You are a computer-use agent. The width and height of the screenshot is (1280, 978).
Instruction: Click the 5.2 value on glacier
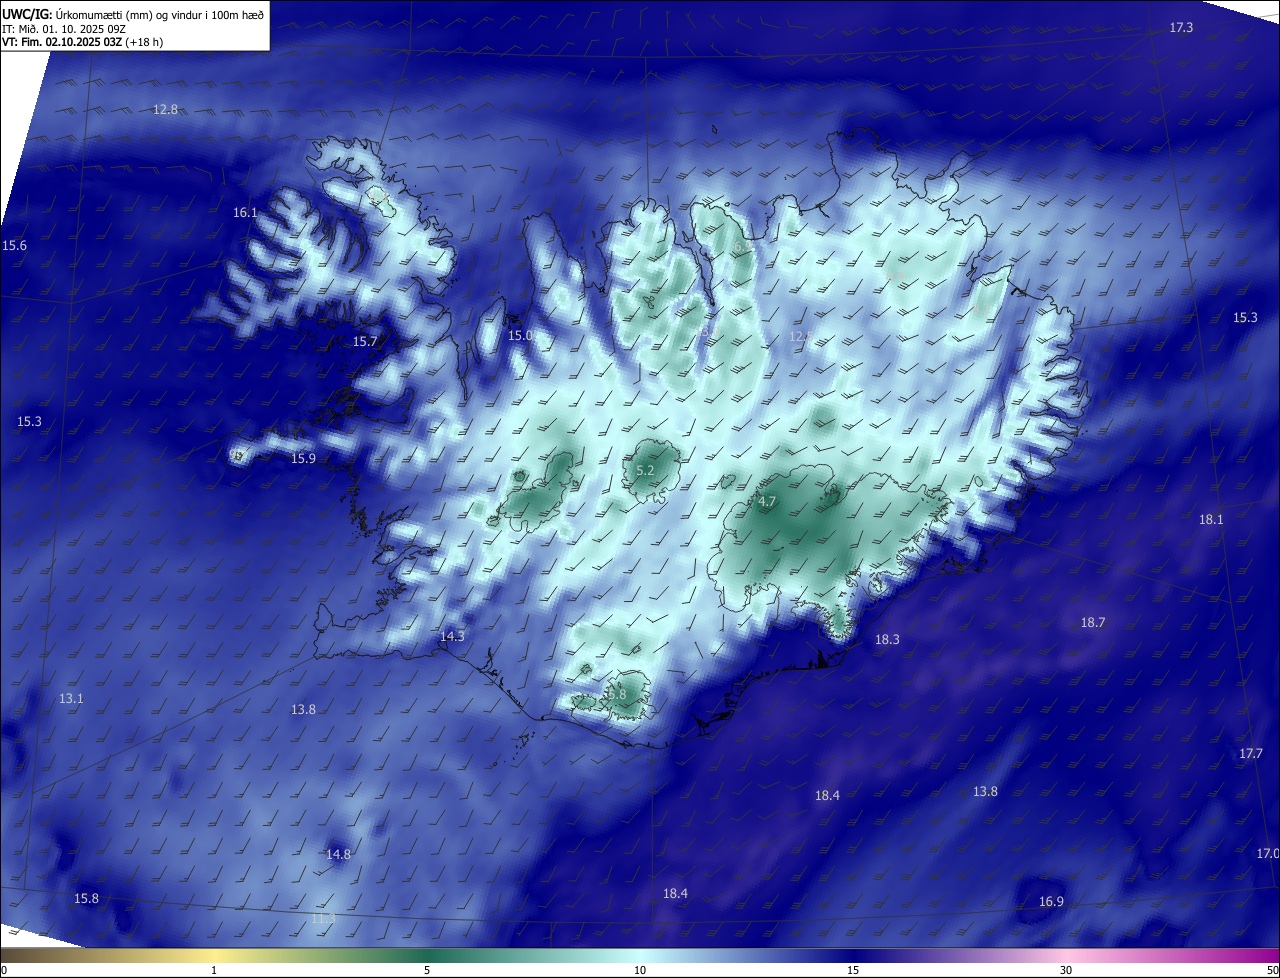coord(645,471)
